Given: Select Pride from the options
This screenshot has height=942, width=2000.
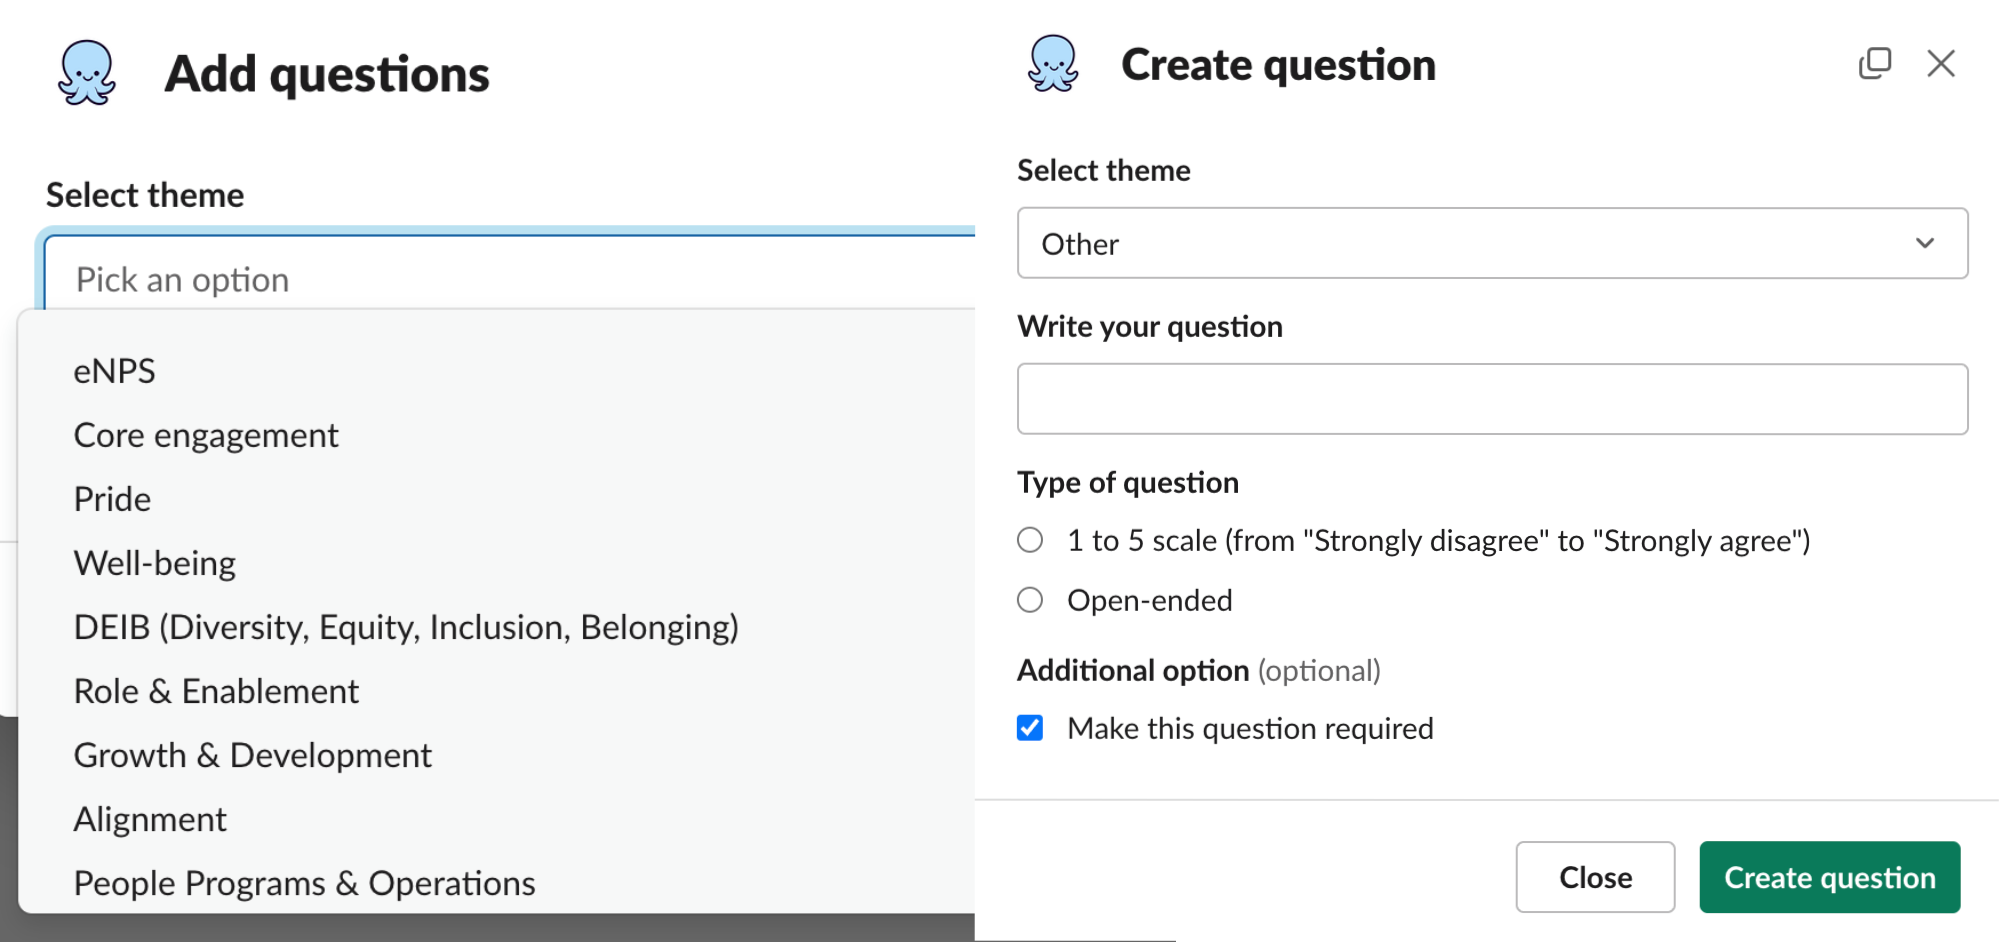Looking at the screenshot, I should pyautogui.click(x=113, y=499).
